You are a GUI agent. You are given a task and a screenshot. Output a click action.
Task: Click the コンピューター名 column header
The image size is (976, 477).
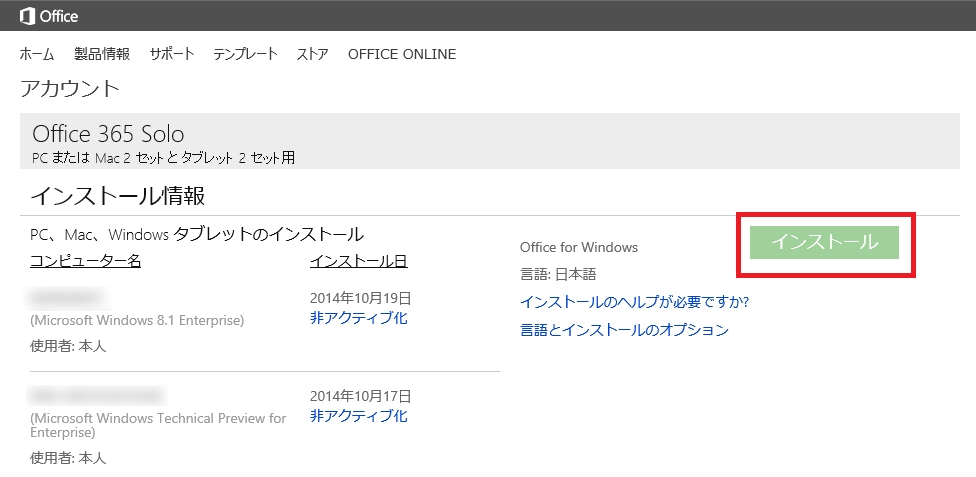85,261
